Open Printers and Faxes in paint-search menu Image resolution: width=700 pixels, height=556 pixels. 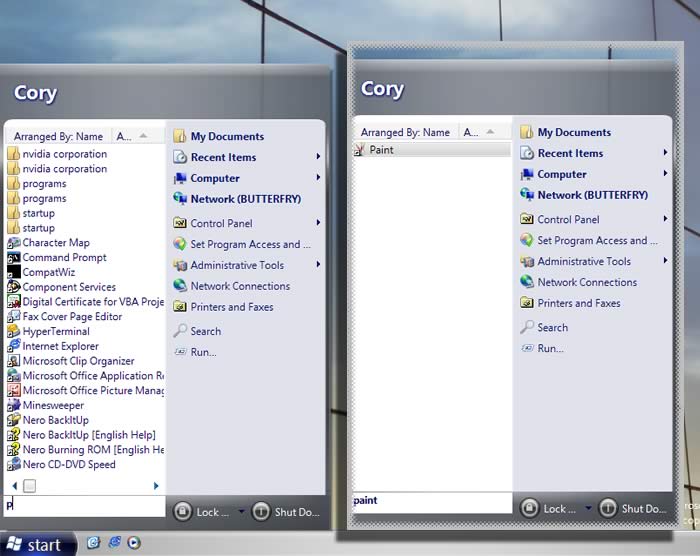pos(571,303)
